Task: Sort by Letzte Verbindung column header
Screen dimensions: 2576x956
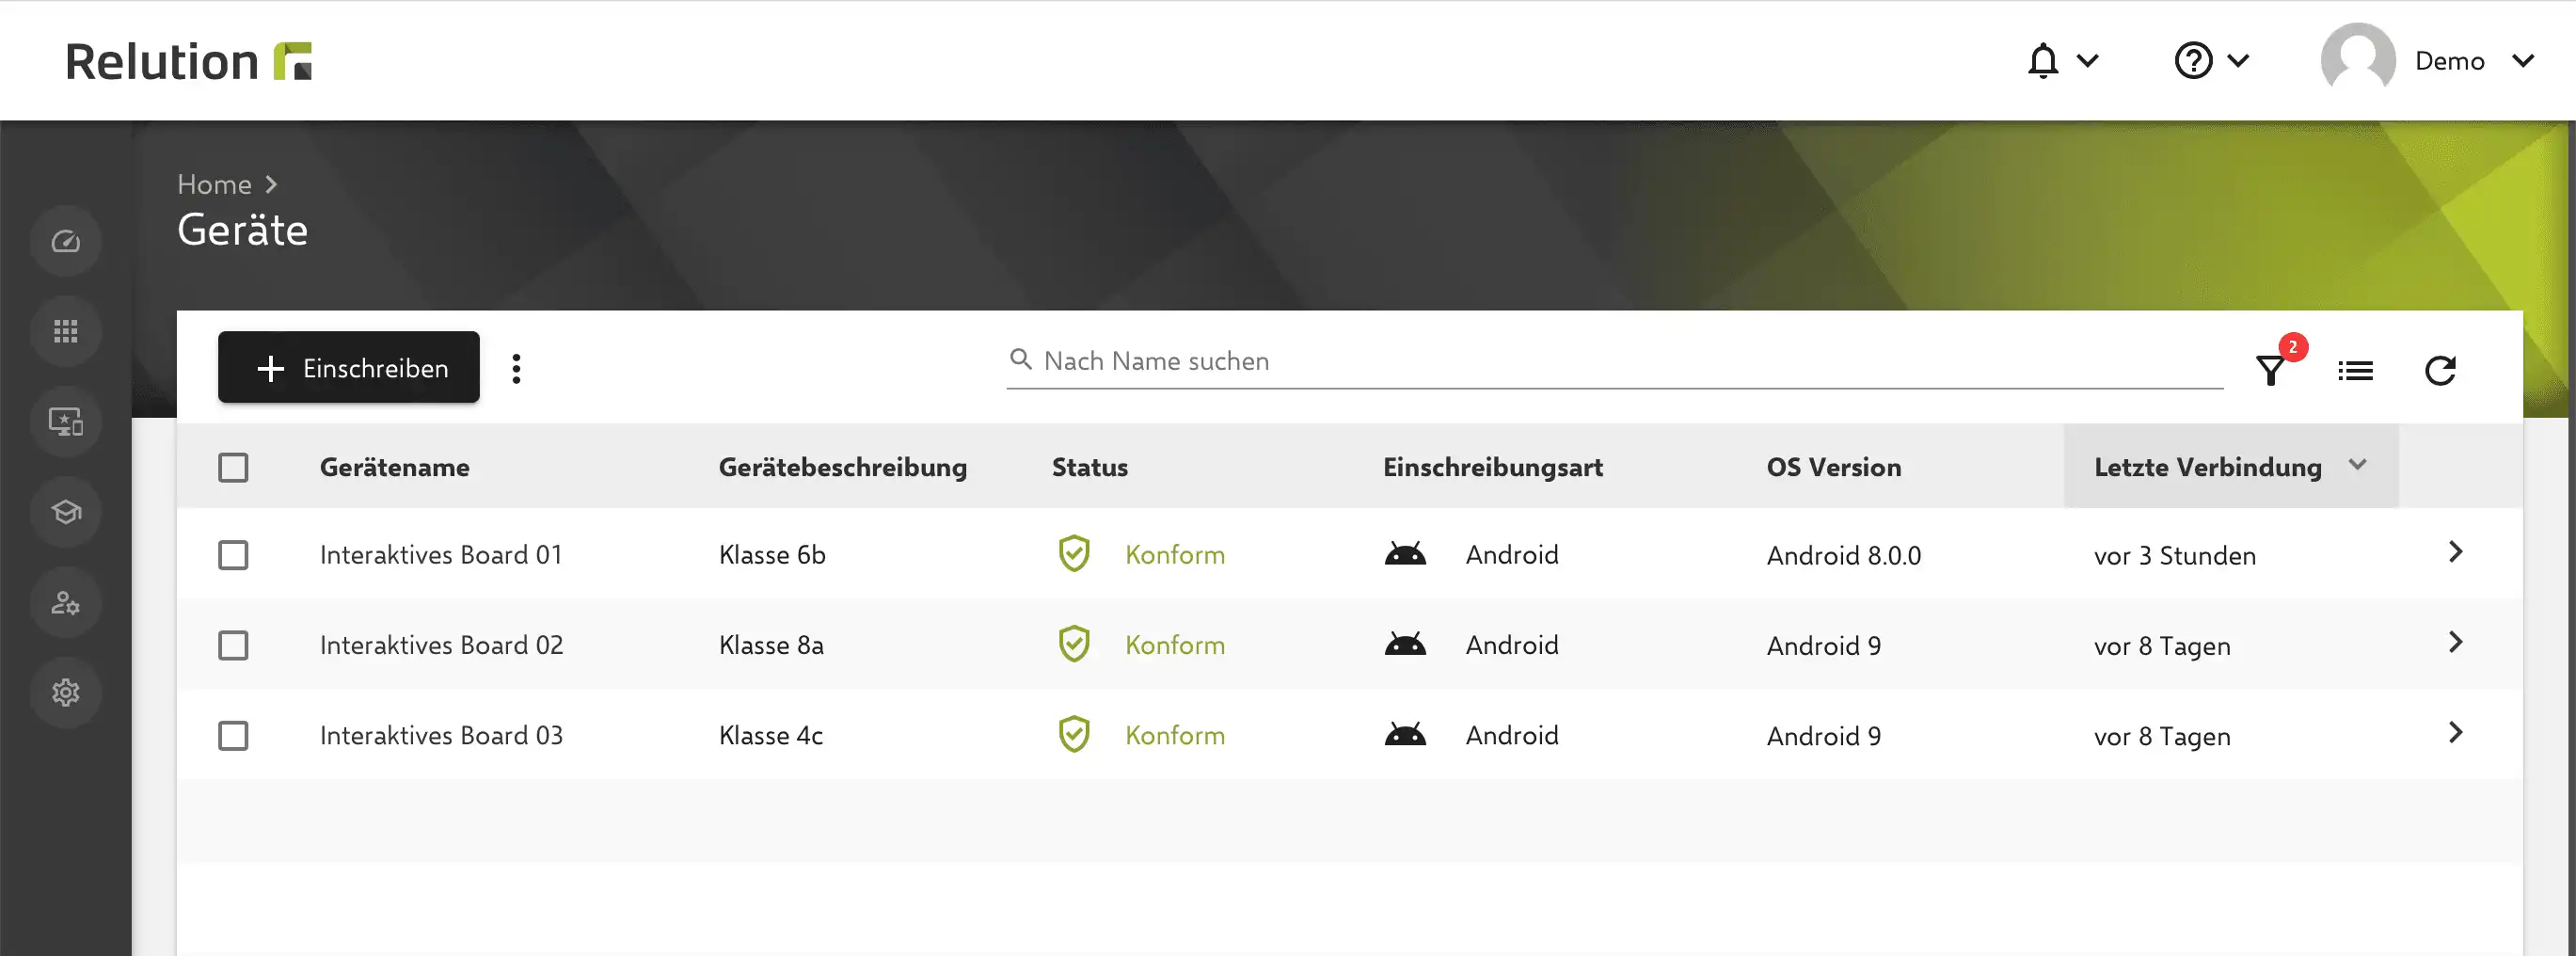Action: click(x=2207, y=467)
